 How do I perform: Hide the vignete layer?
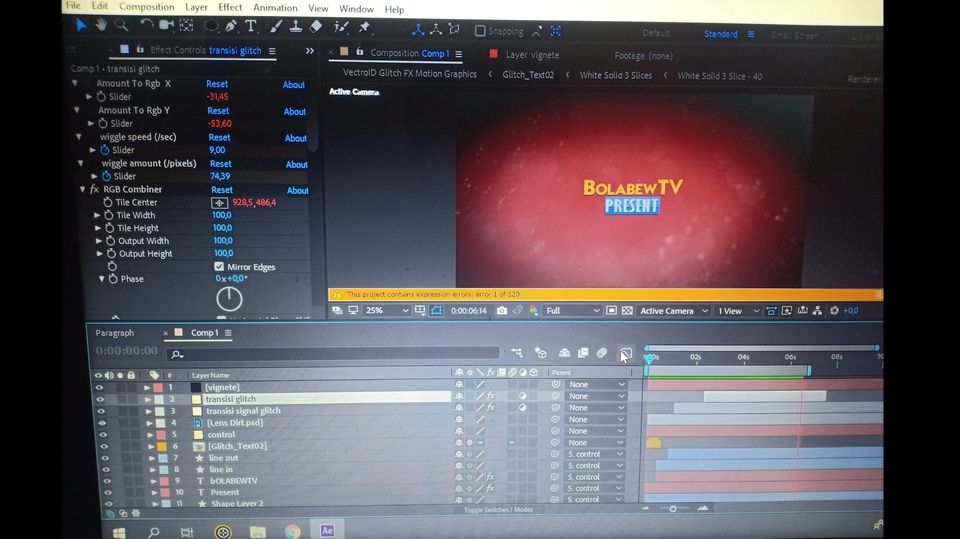(x=99, y=387)
